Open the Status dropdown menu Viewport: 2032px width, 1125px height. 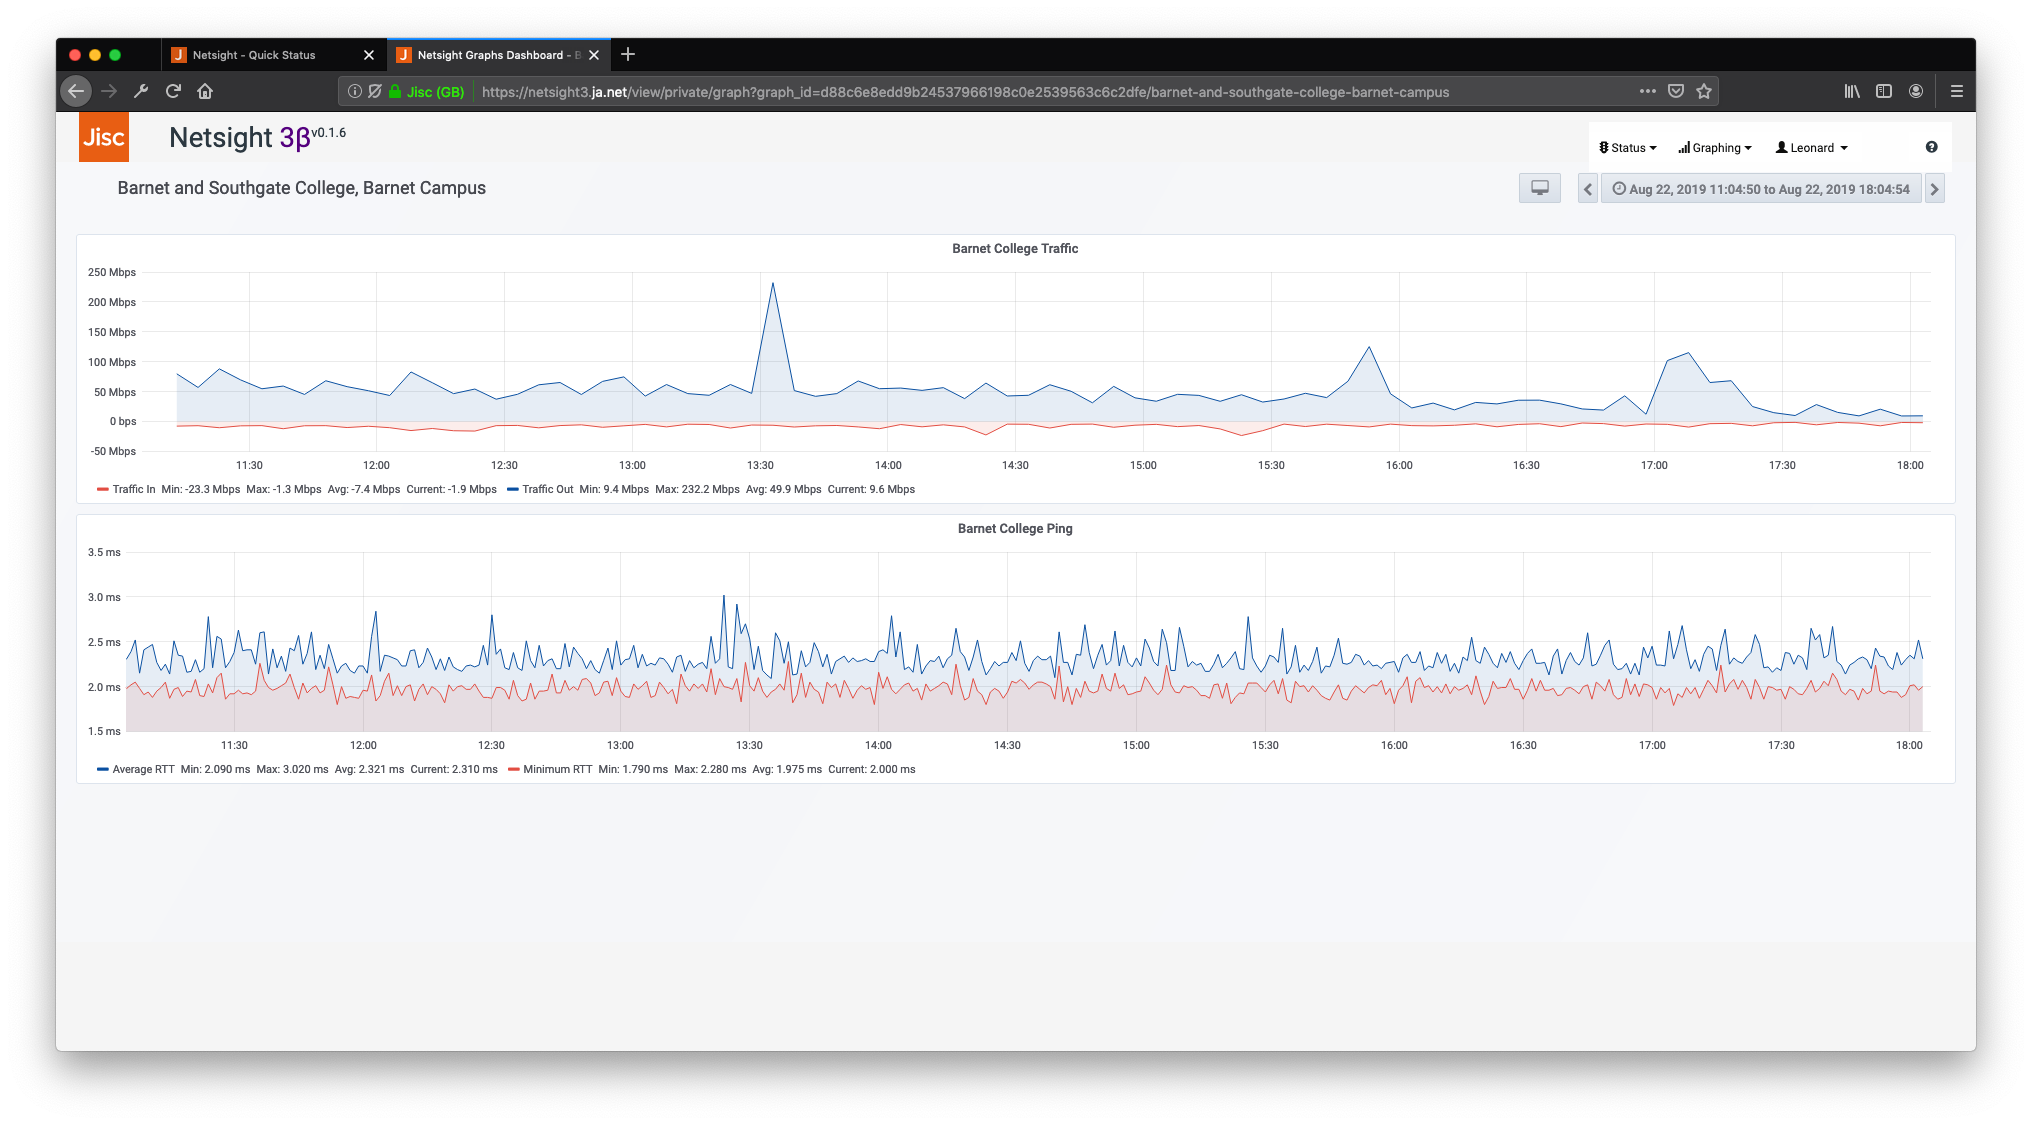point(1627,148)
